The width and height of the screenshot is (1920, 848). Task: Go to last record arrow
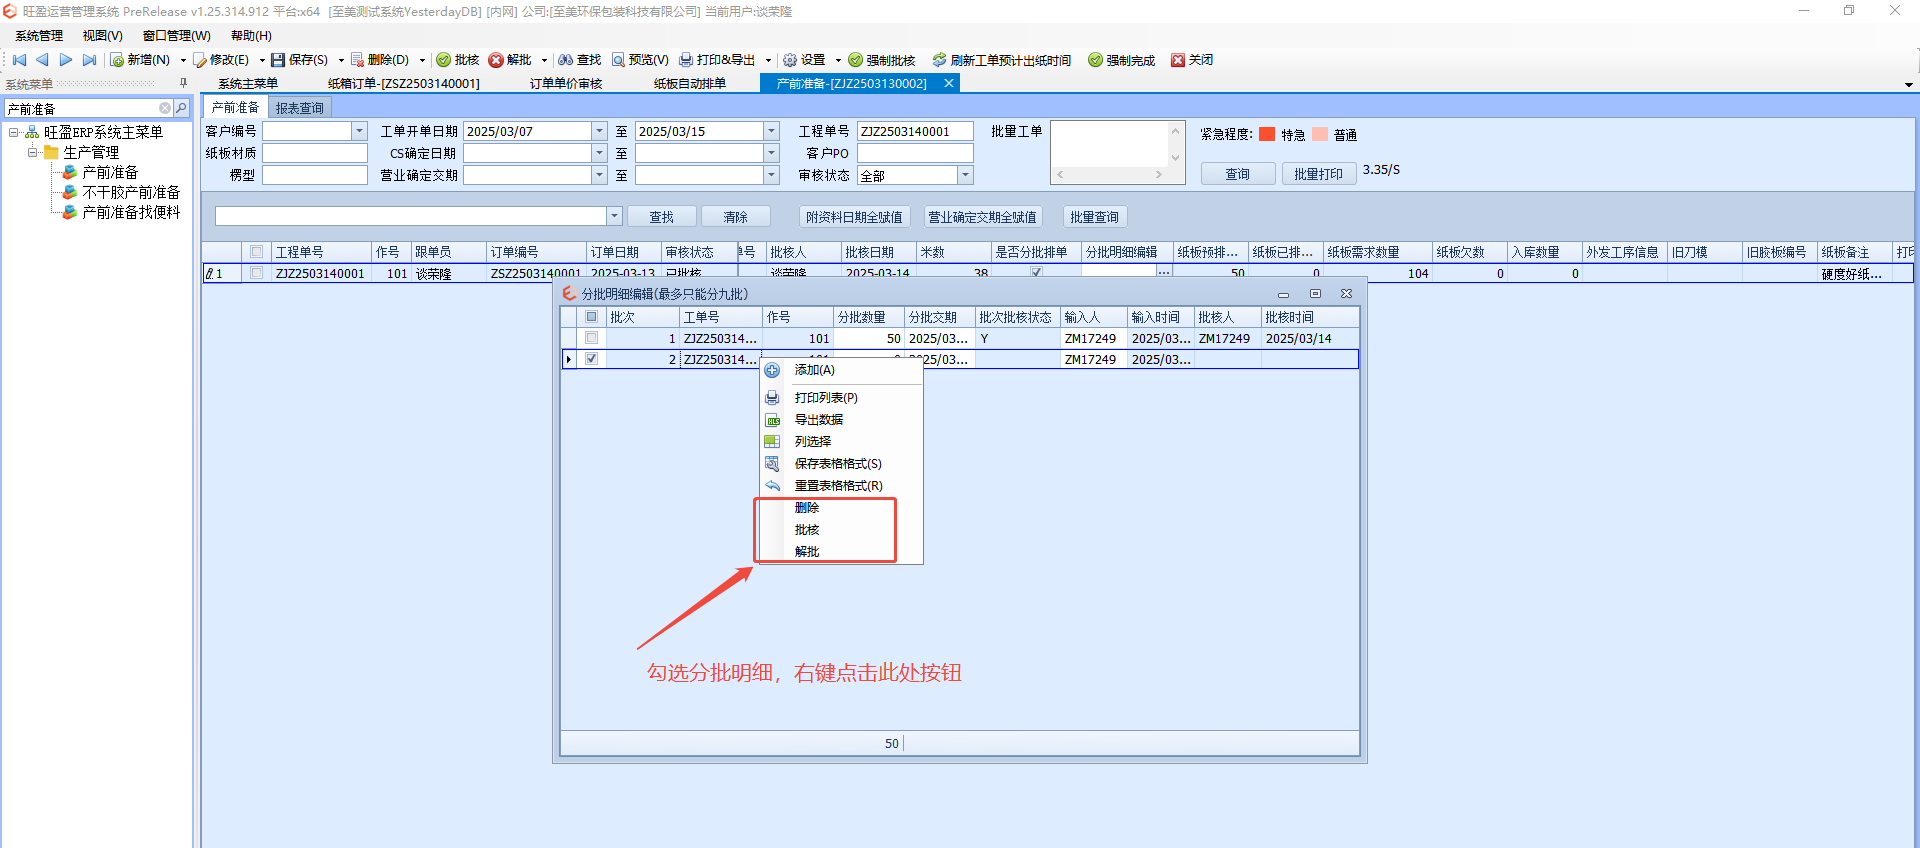[89, 60]
